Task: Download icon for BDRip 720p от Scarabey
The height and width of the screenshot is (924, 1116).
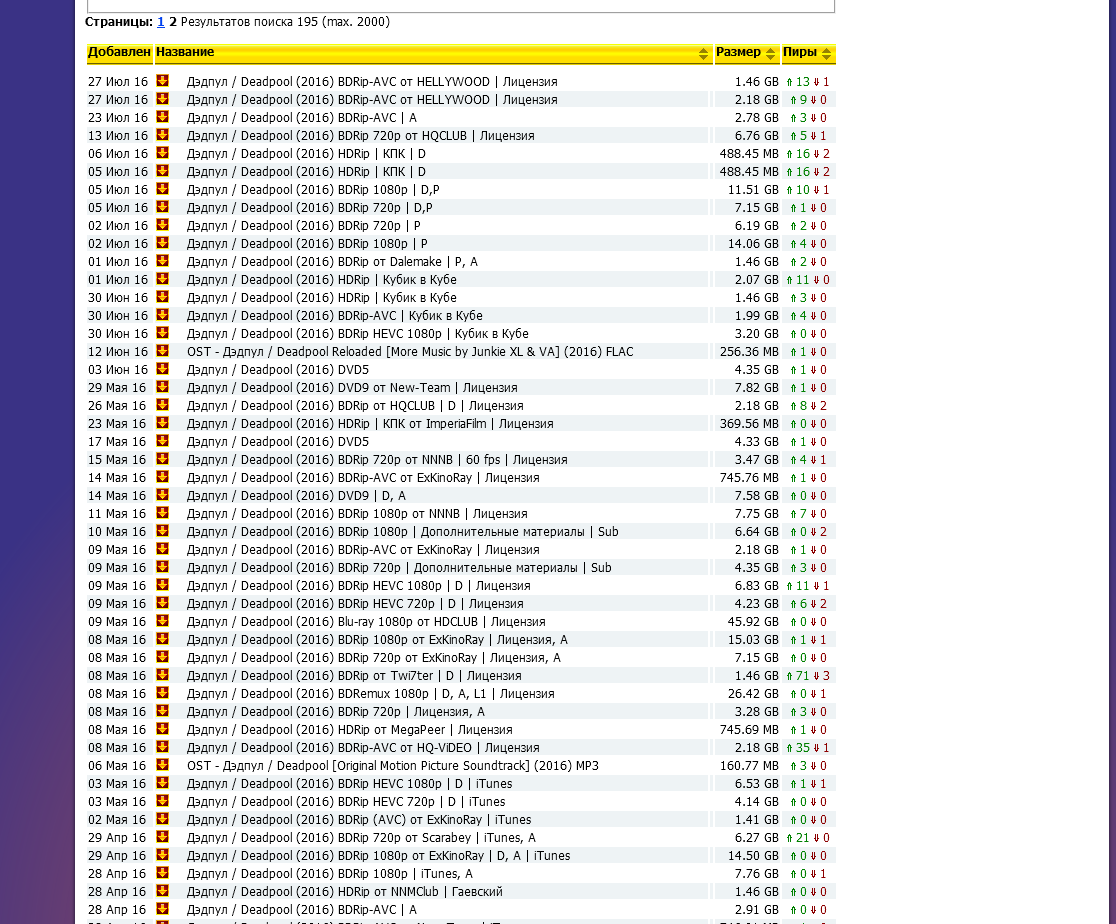Action: pos(162,837)
